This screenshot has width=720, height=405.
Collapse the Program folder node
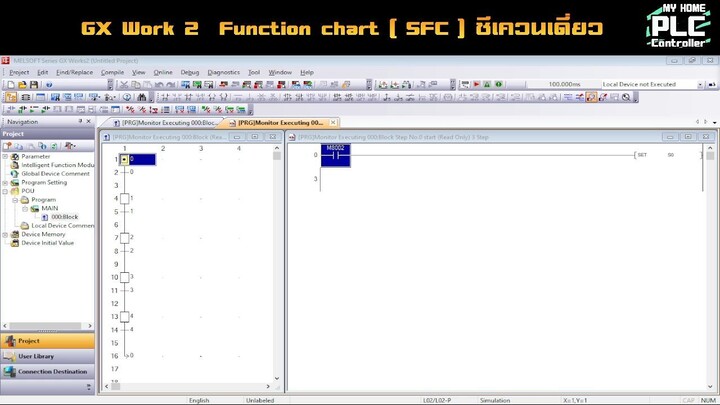[x=15, y=200]
